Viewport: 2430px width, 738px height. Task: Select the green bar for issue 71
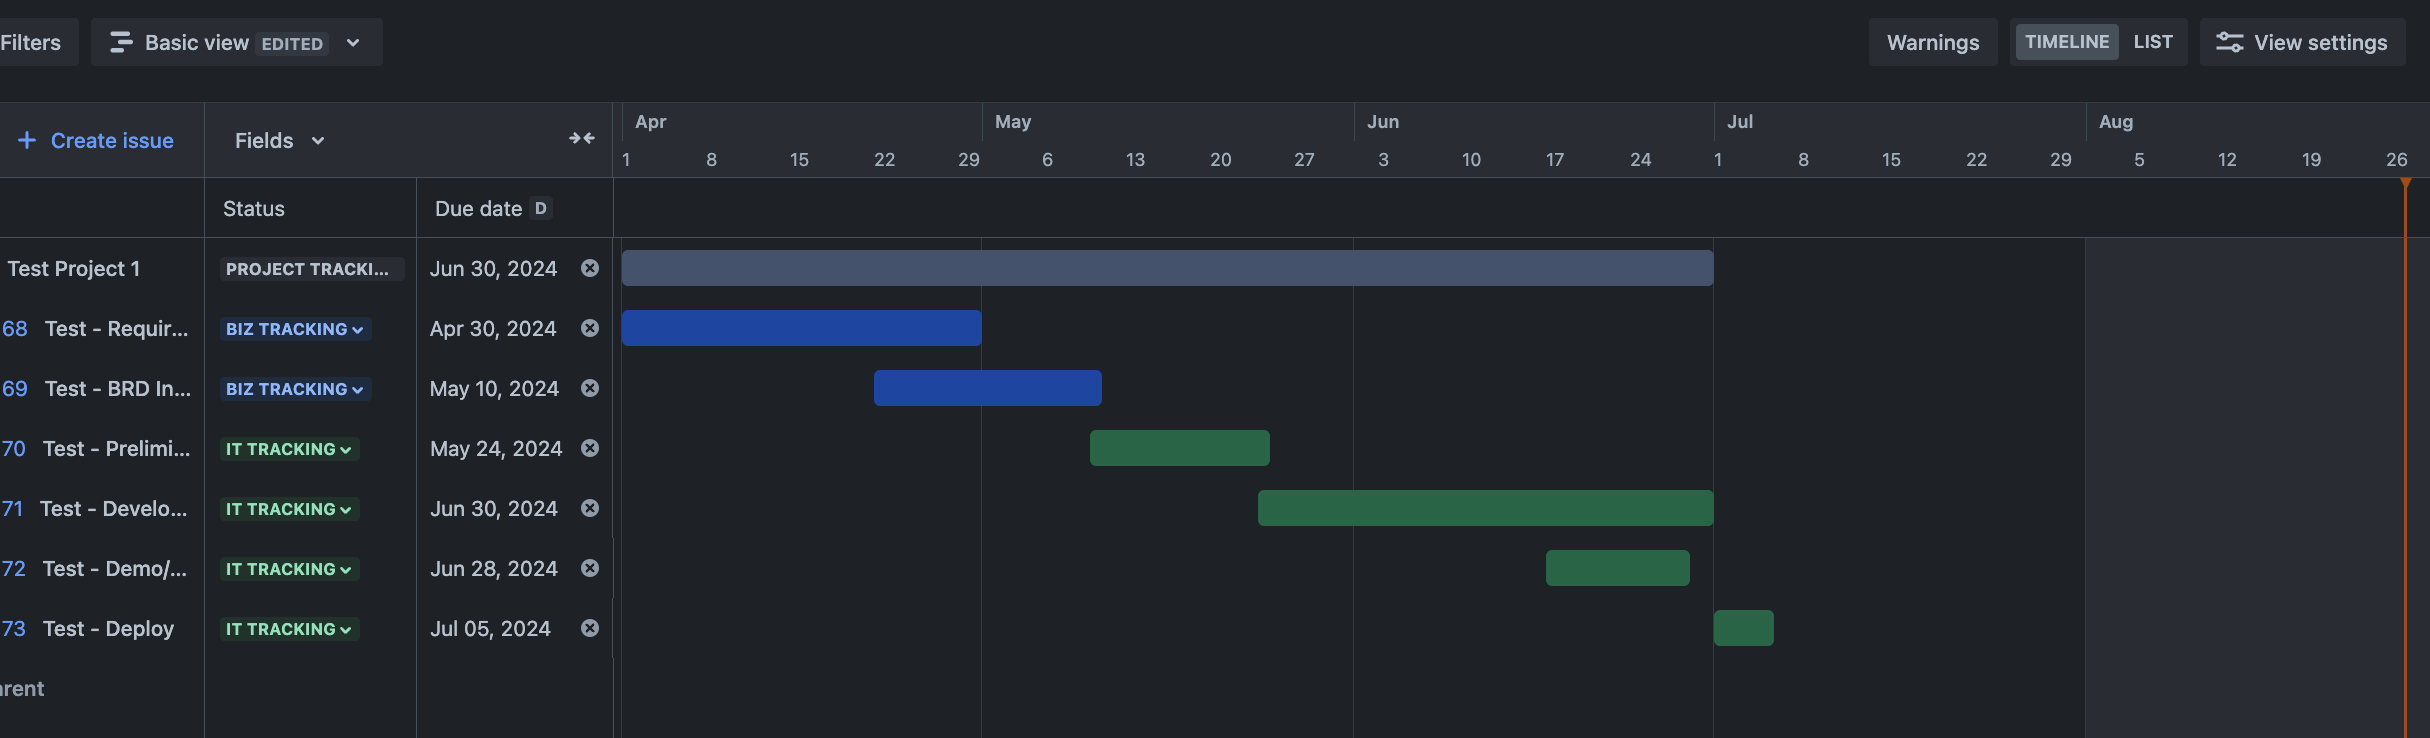[x=1486, y=508]
